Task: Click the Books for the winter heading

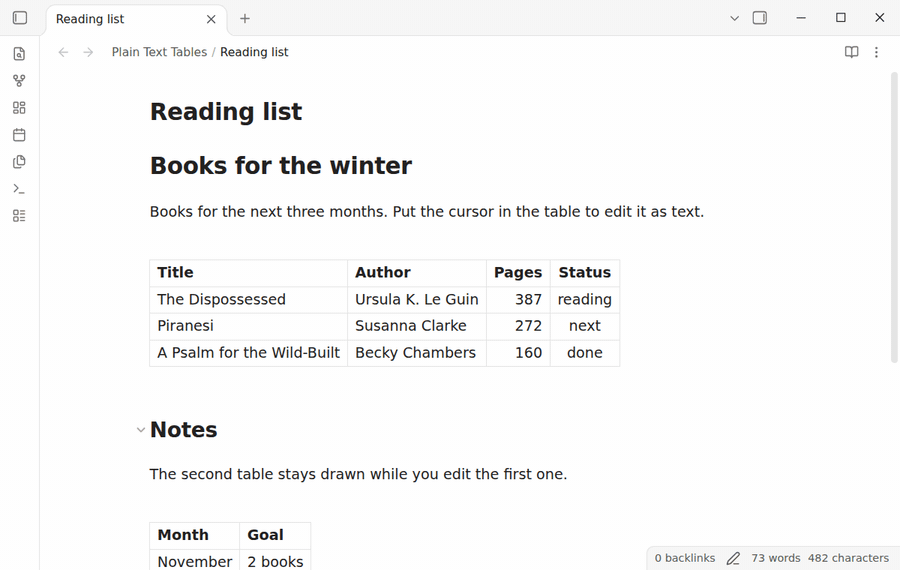Action: (x=281, y=166)
